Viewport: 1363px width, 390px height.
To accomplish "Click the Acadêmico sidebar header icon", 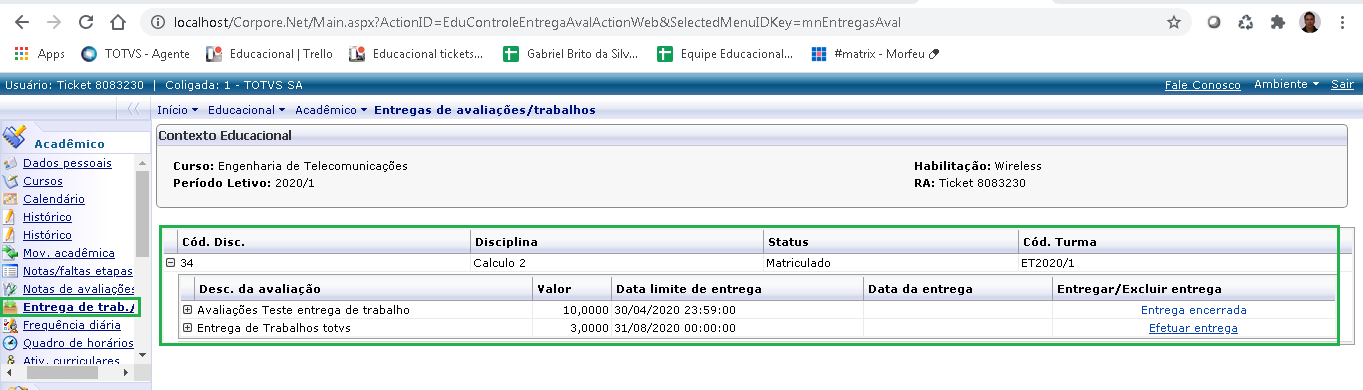I will pos(15,137).
